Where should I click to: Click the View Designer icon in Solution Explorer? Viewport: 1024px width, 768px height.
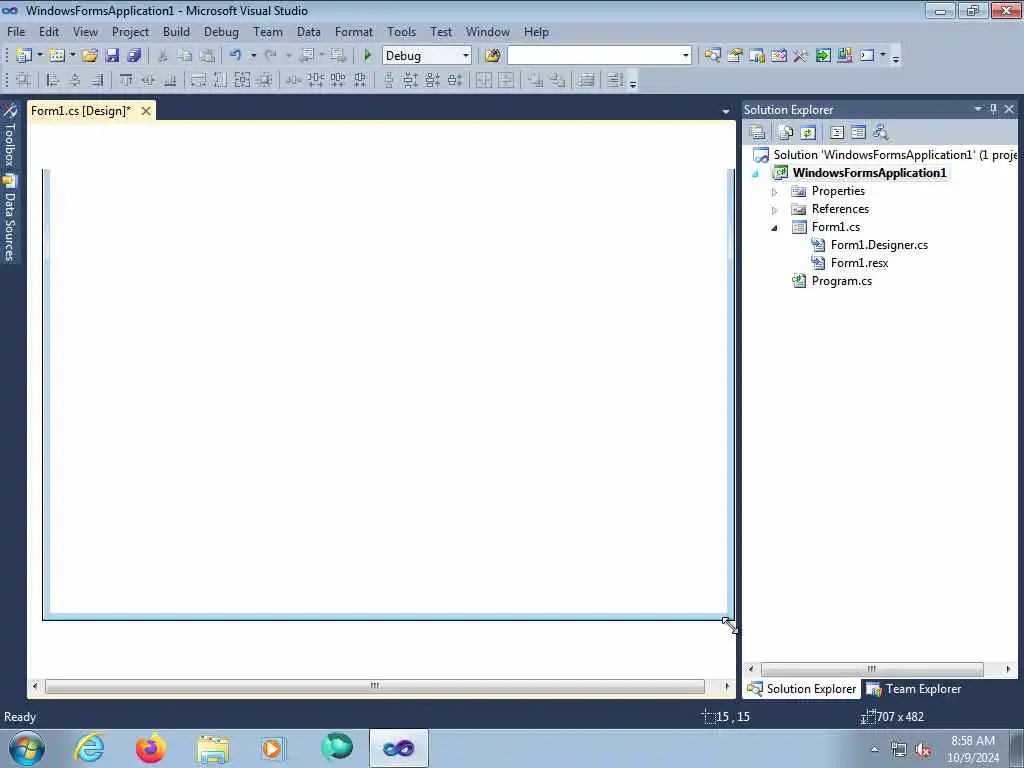click(x=859, y=133)
